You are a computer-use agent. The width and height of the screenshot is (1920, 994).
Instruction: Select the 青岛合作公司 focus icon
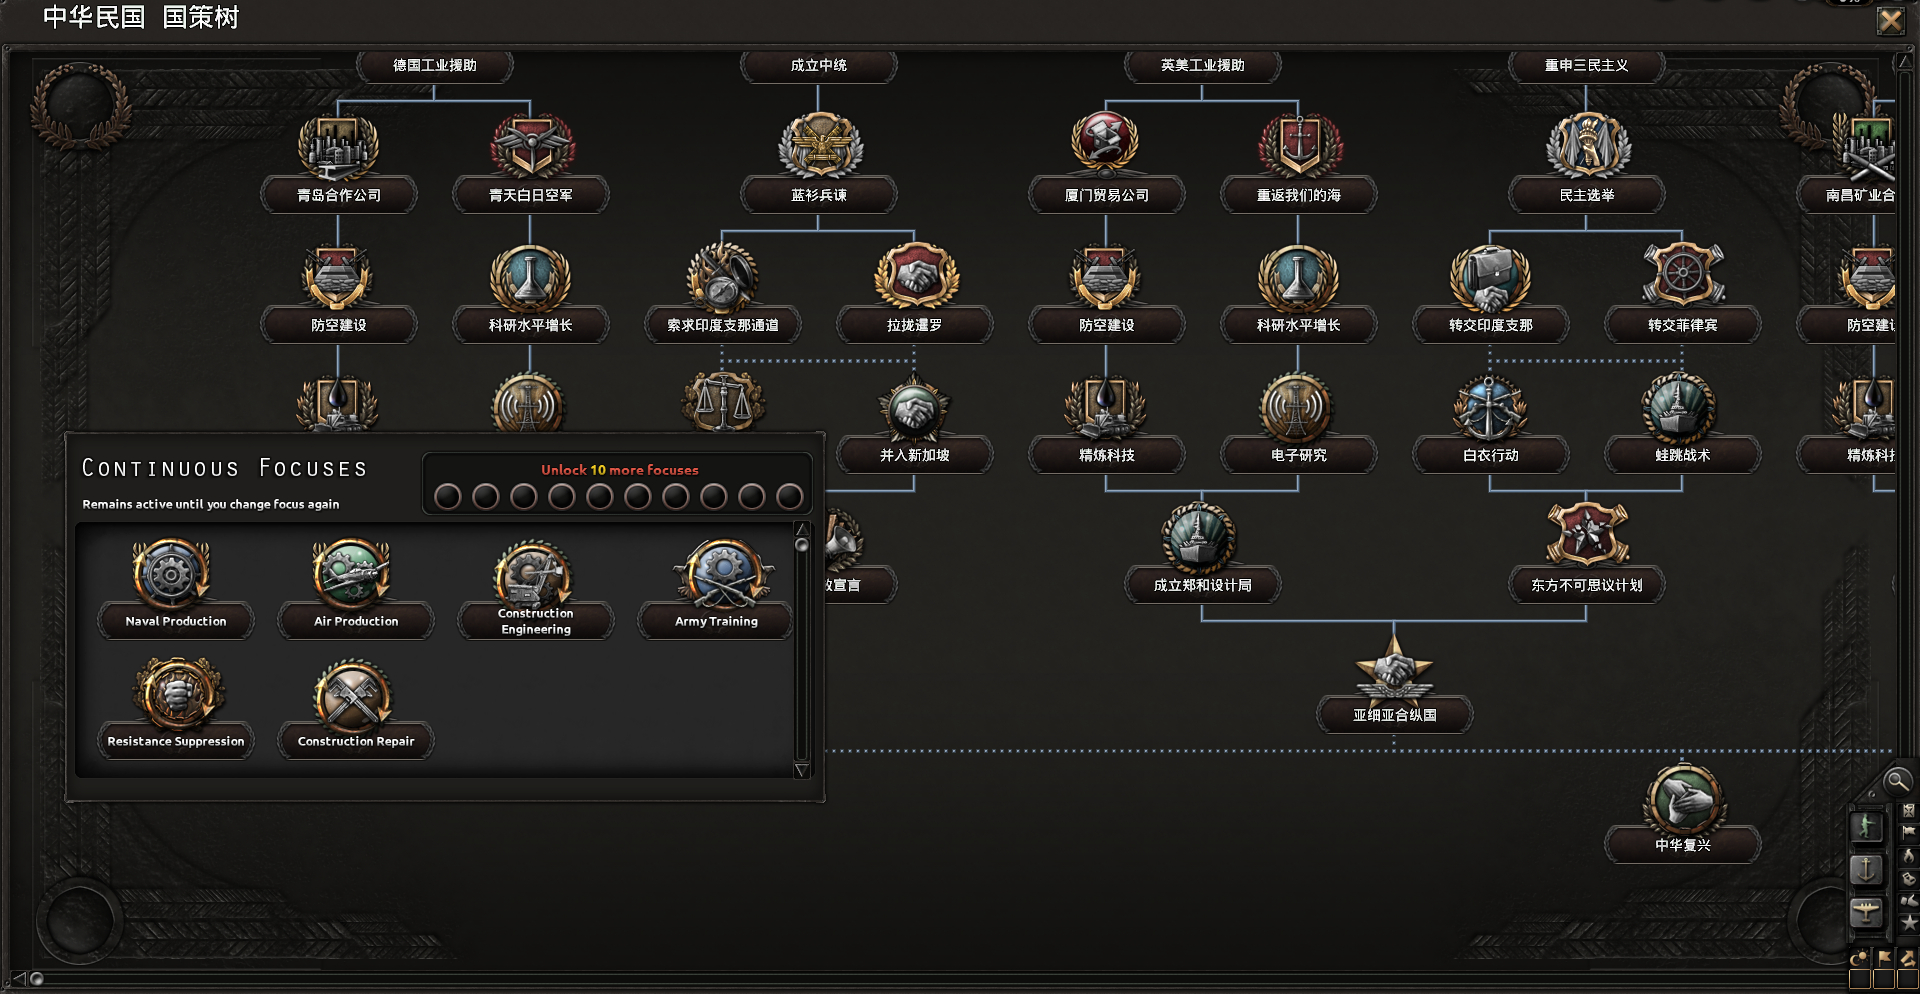[338, 146]
